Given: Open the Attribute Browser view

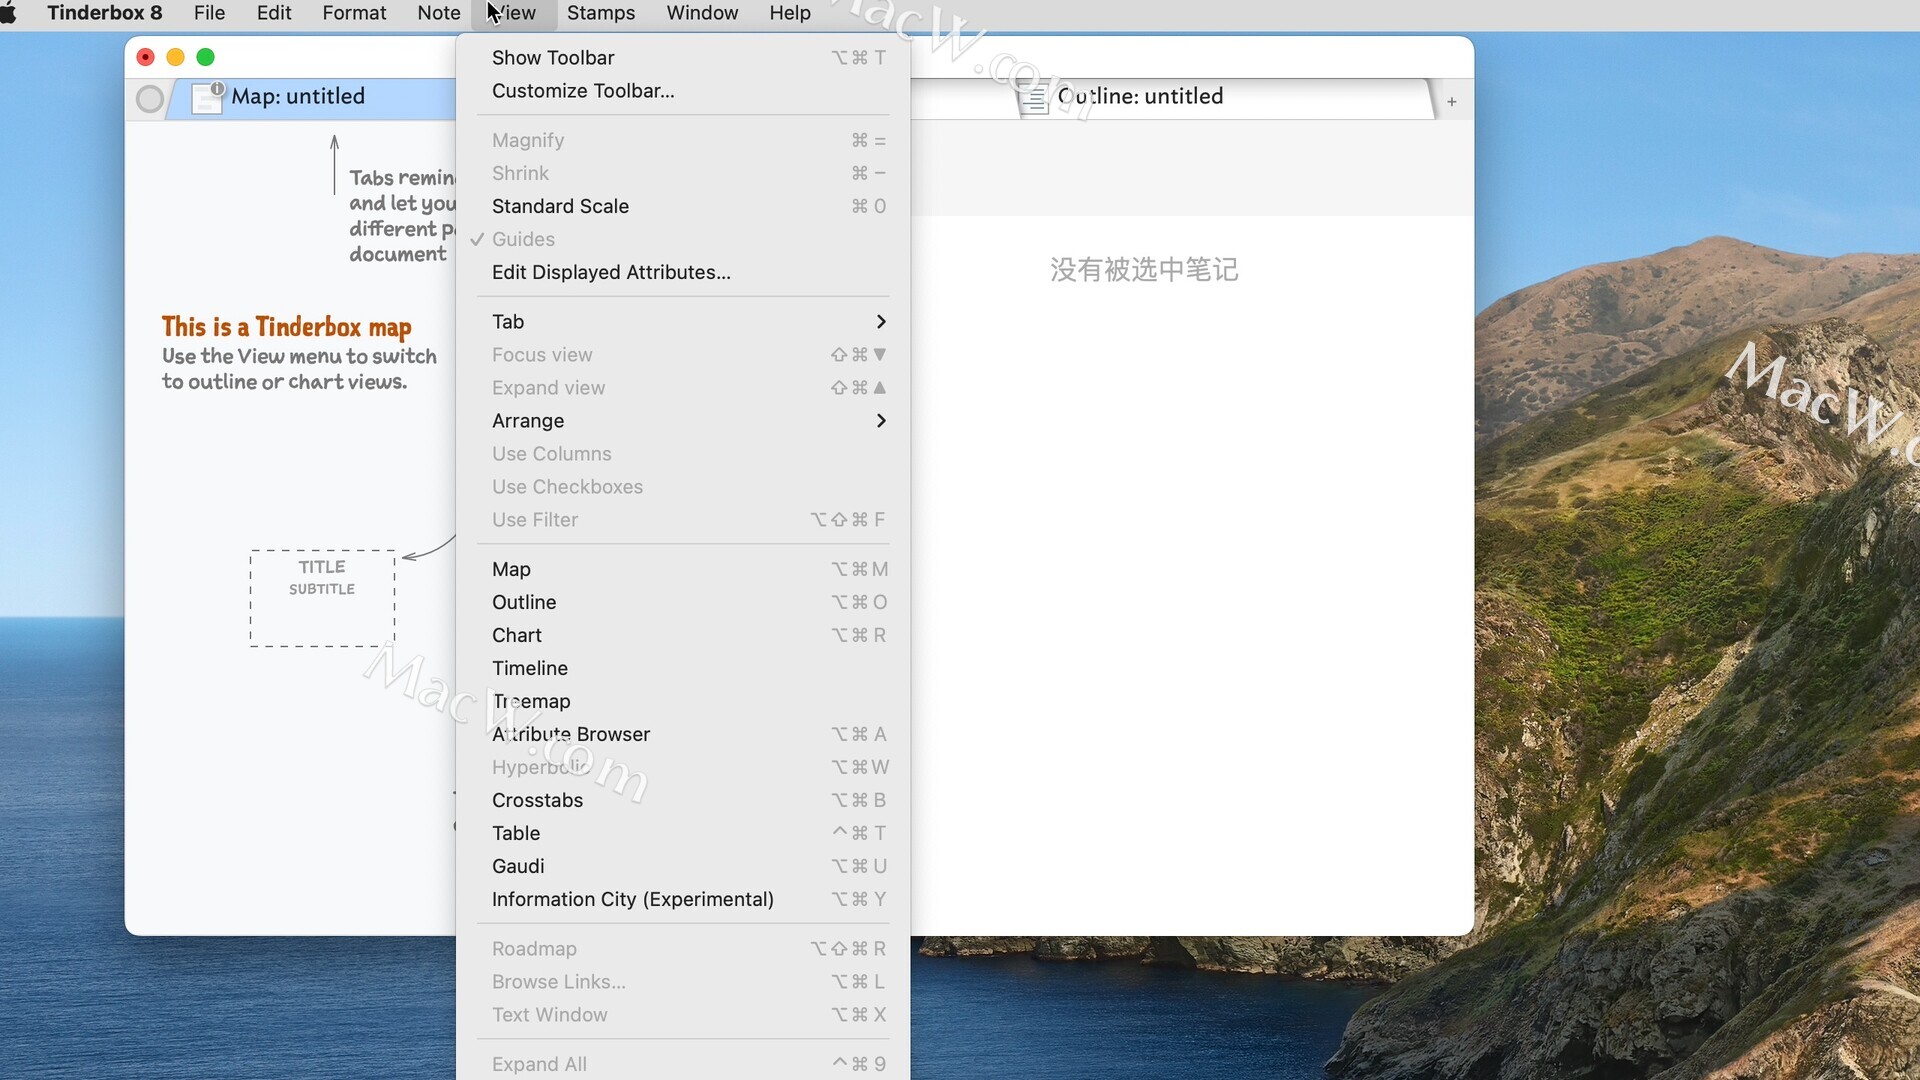Looking at the screenshot, I should click(683, 734).
